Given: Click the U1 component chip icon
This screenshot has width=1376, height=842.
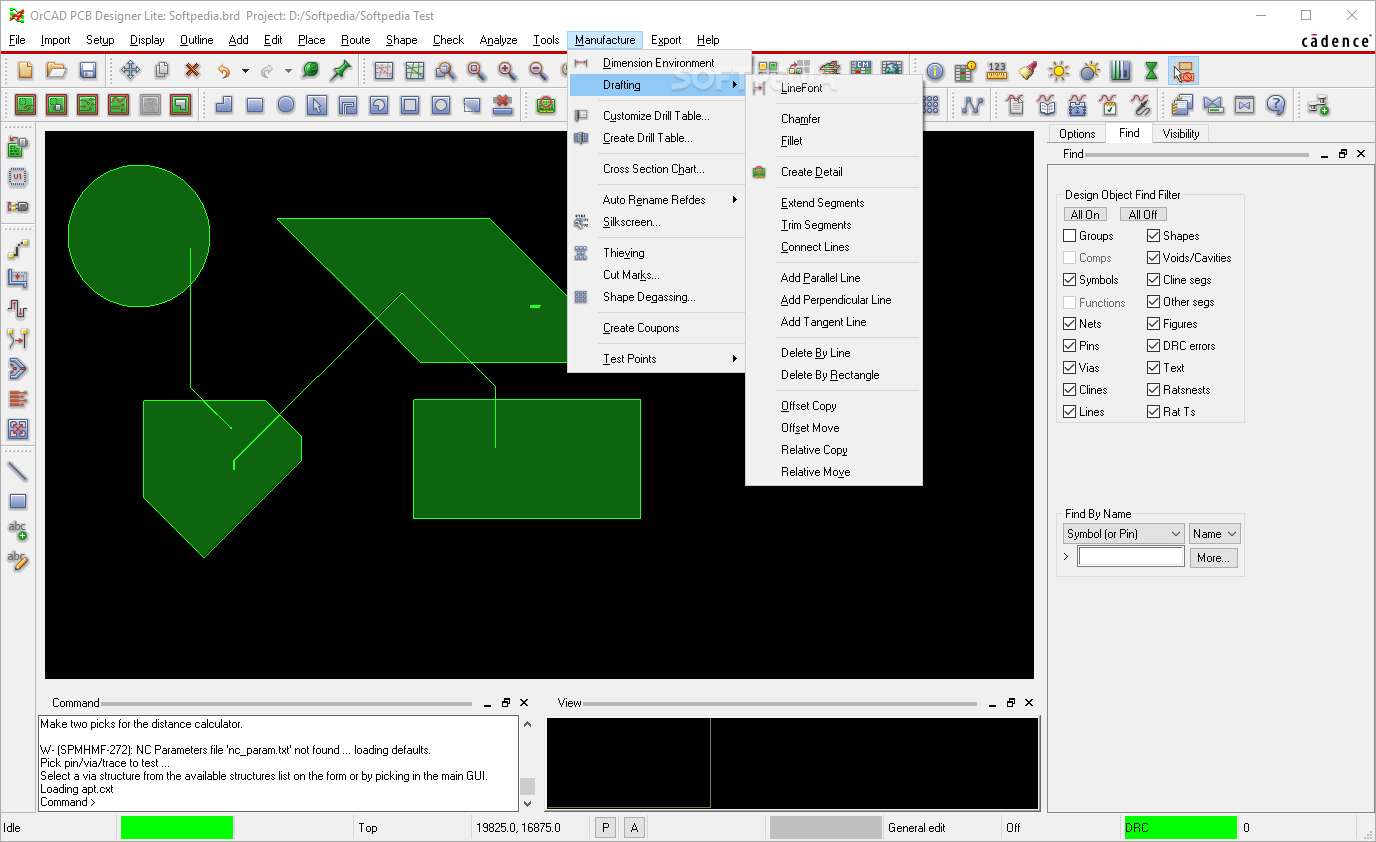Looking at the screenshot, I should [x=17, y=178].
